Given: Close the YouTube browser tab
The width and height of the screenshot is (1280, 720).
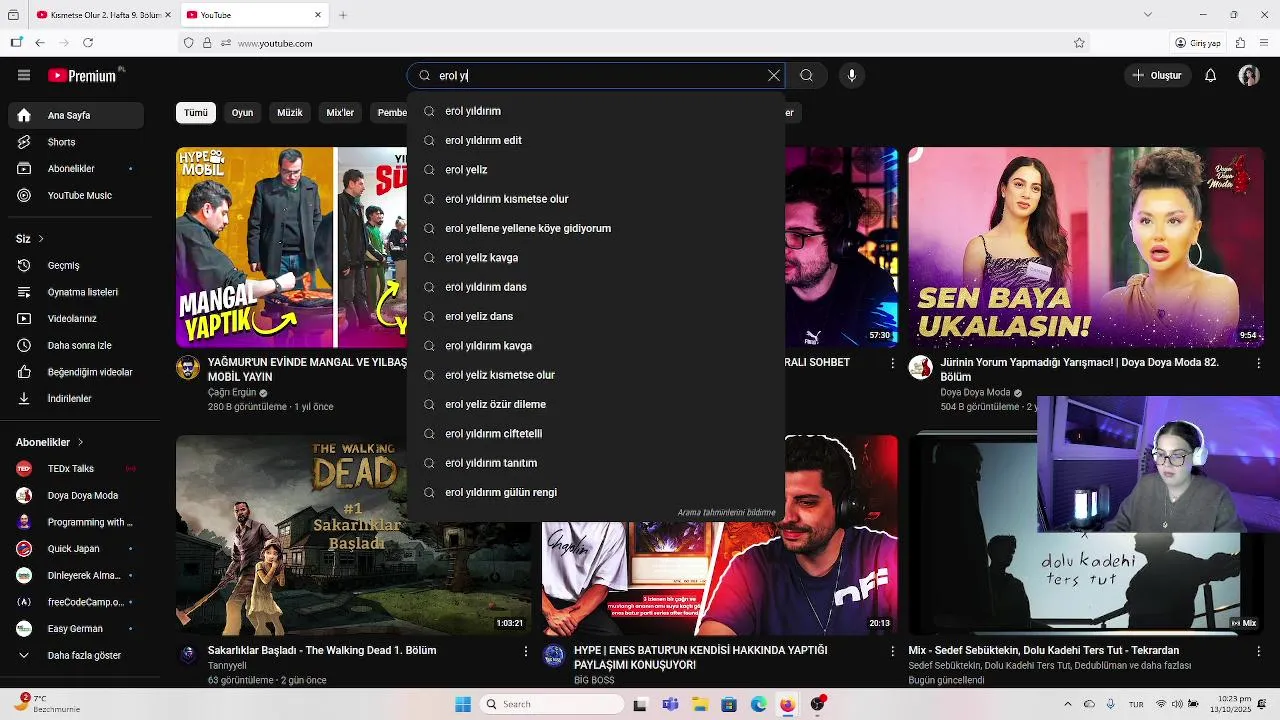Looking at the screenshot, I should (x=318, y=15).
